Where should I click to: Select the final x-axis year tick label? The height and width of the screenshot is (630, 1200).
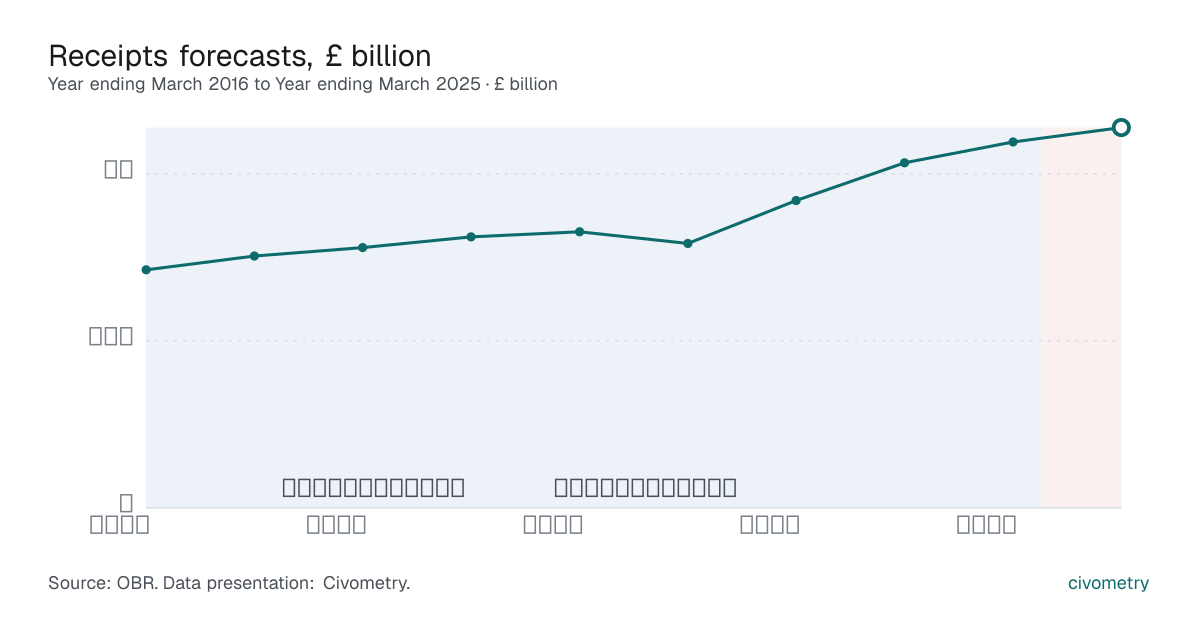tap(987, 524)
